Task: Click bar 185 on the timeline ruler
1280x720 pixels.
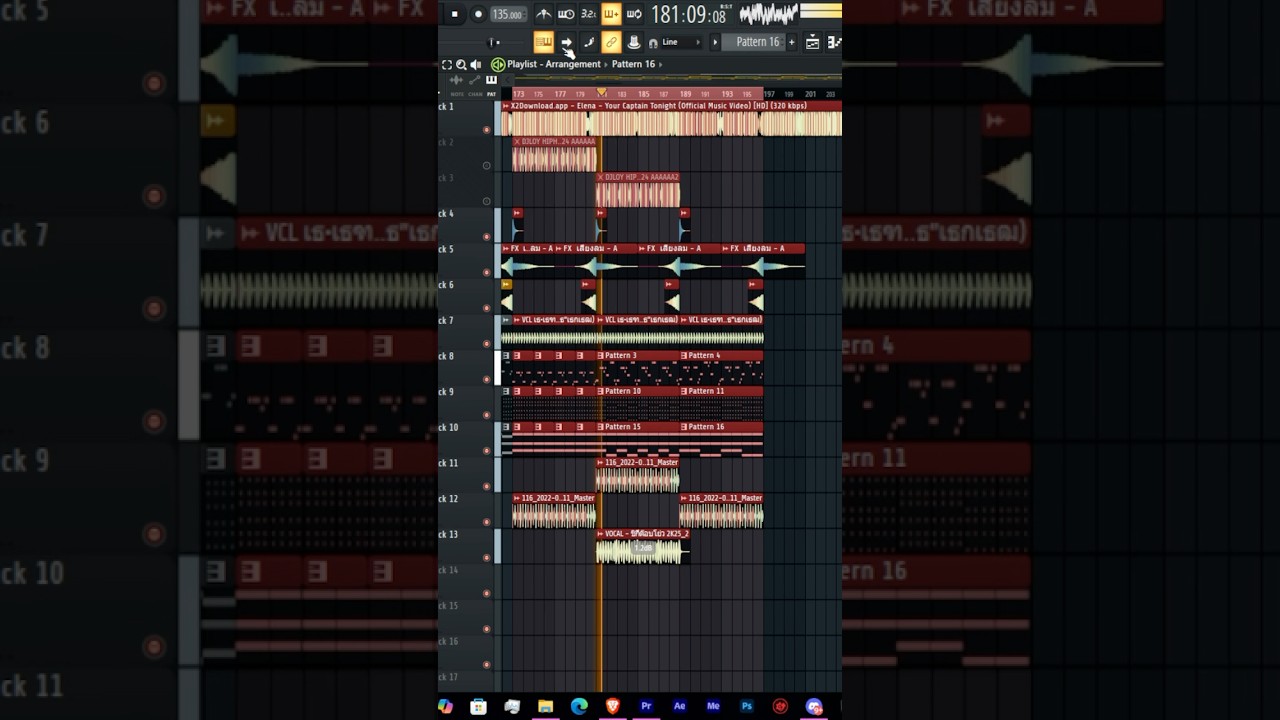Action: 643,94
